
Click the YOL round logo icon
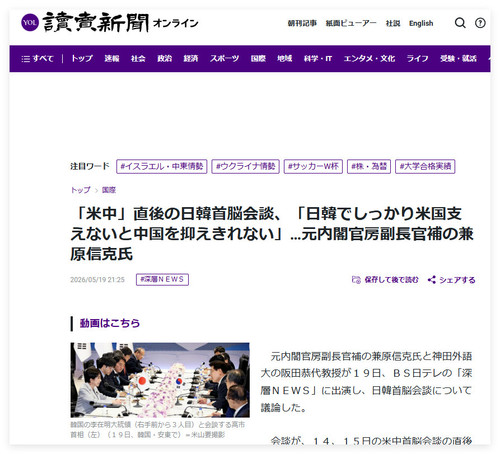click(30, 23)
